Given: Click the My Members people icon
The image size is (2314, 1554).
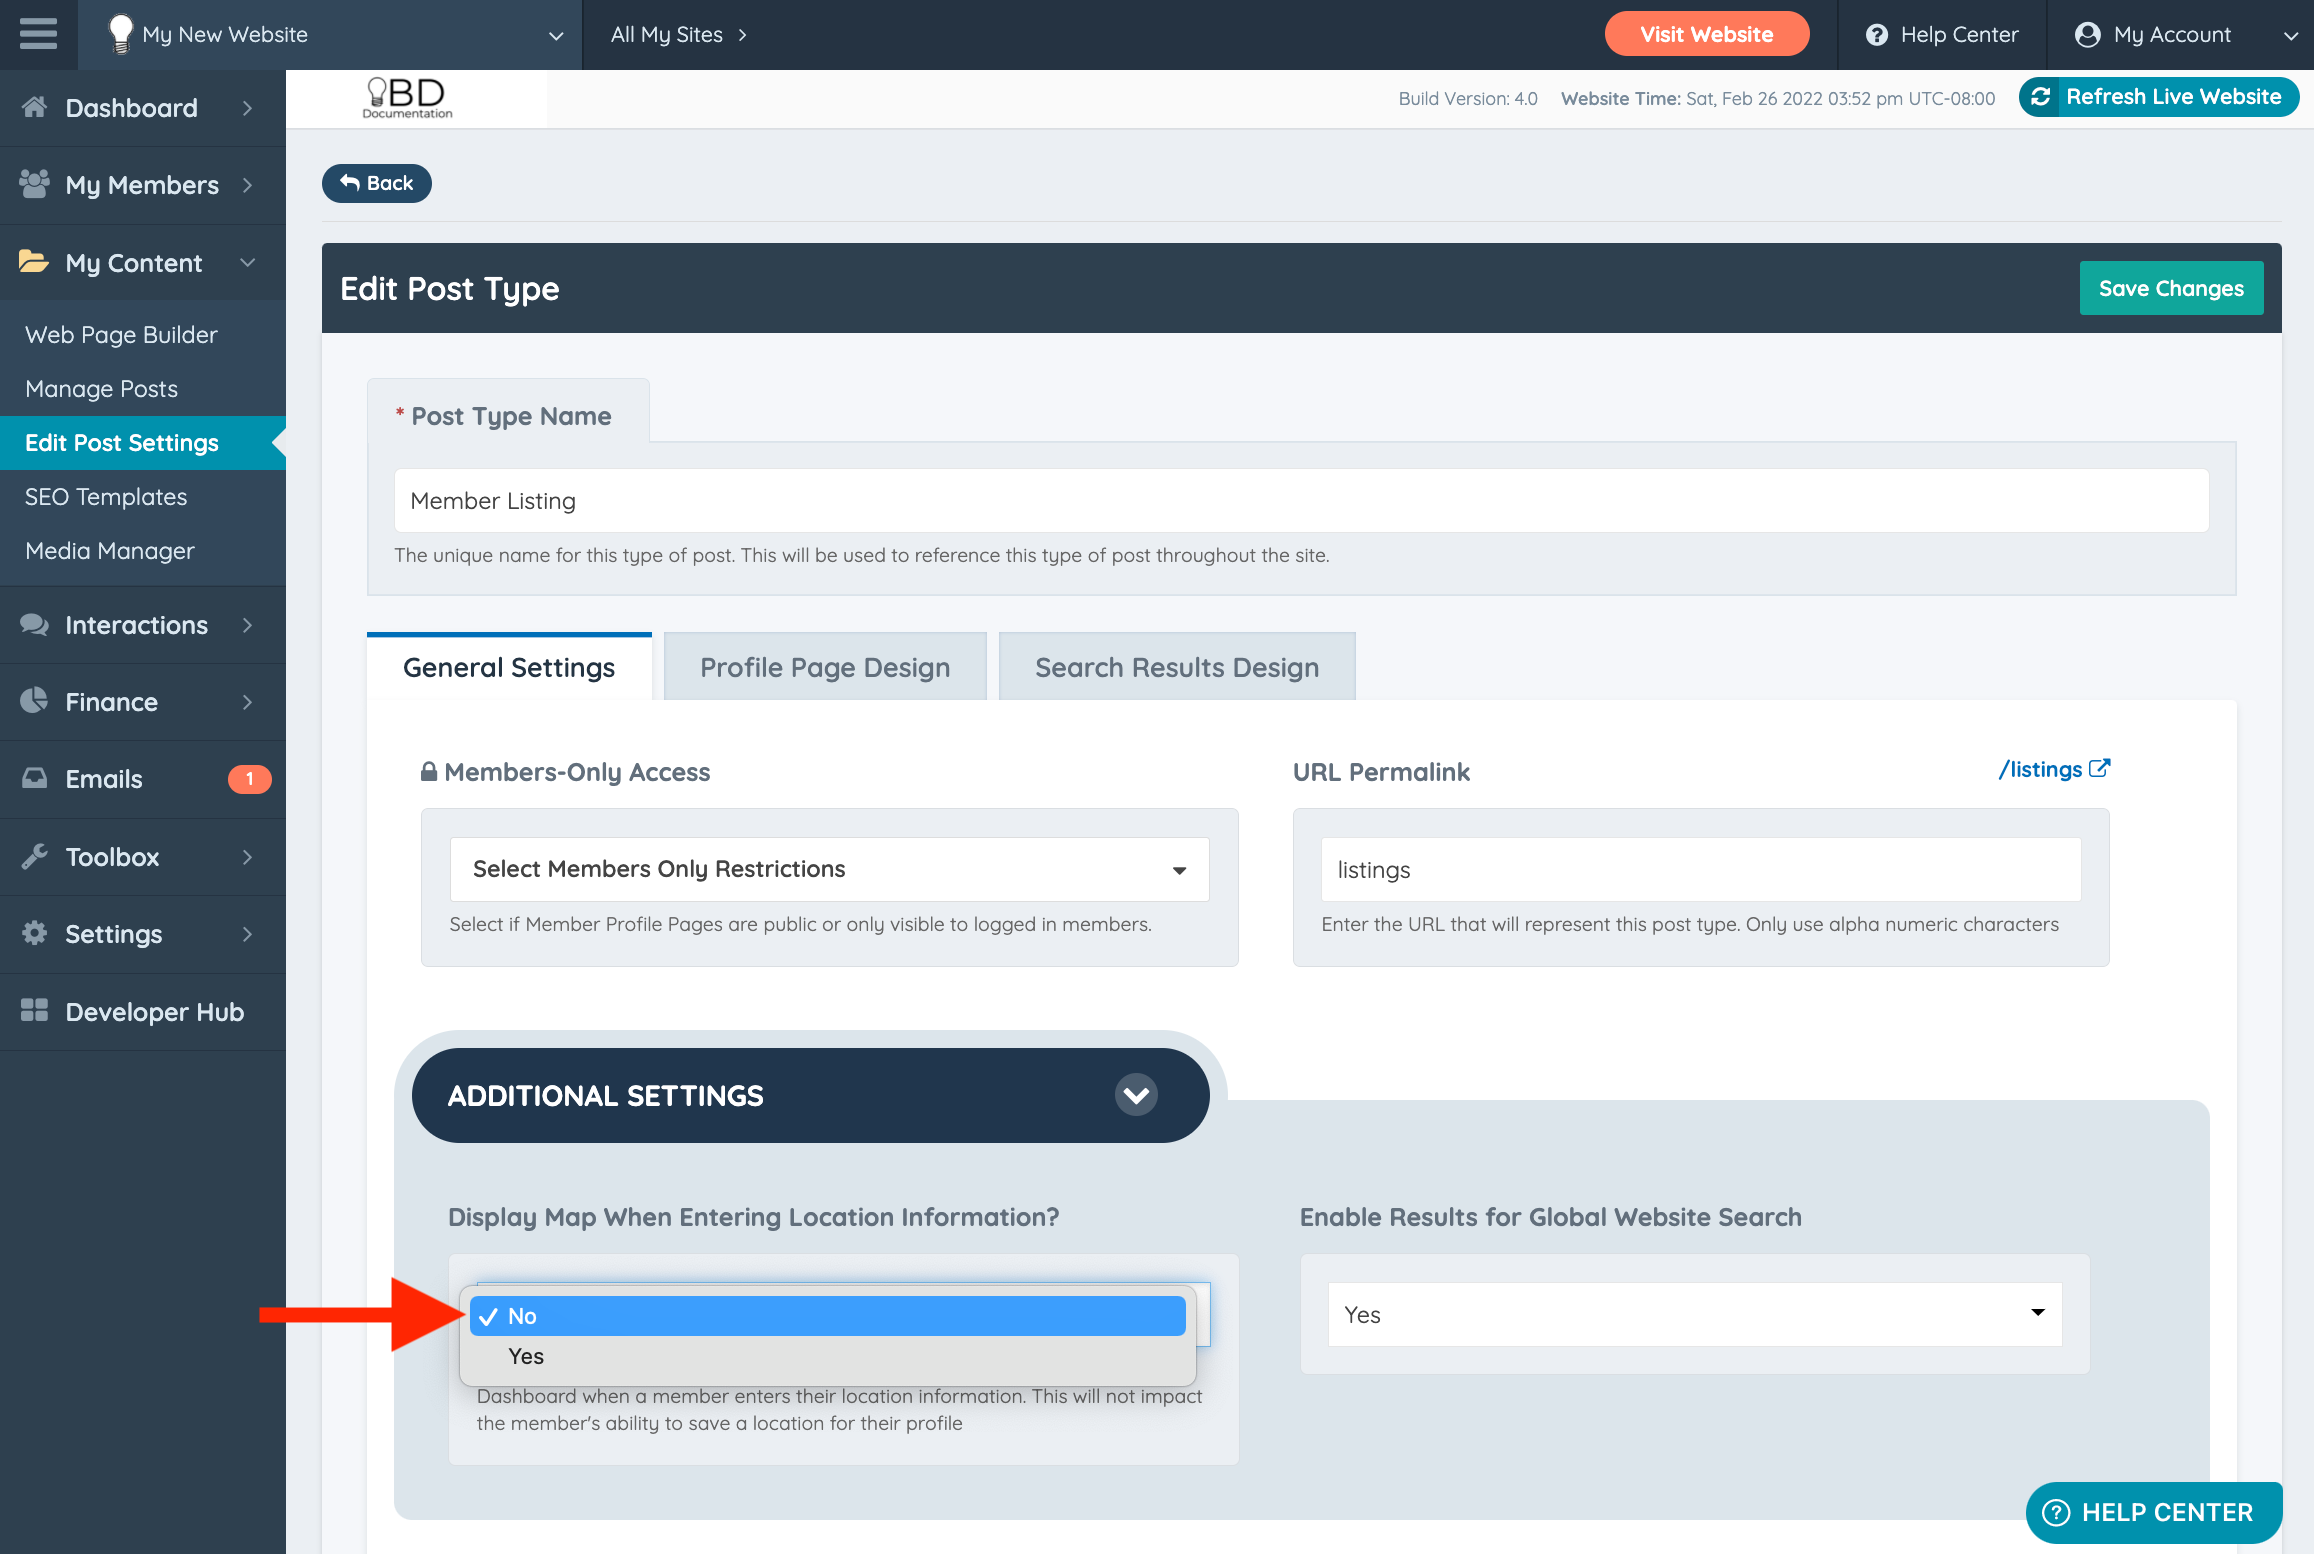Looking at the screenshot, I should click(34, 184).
